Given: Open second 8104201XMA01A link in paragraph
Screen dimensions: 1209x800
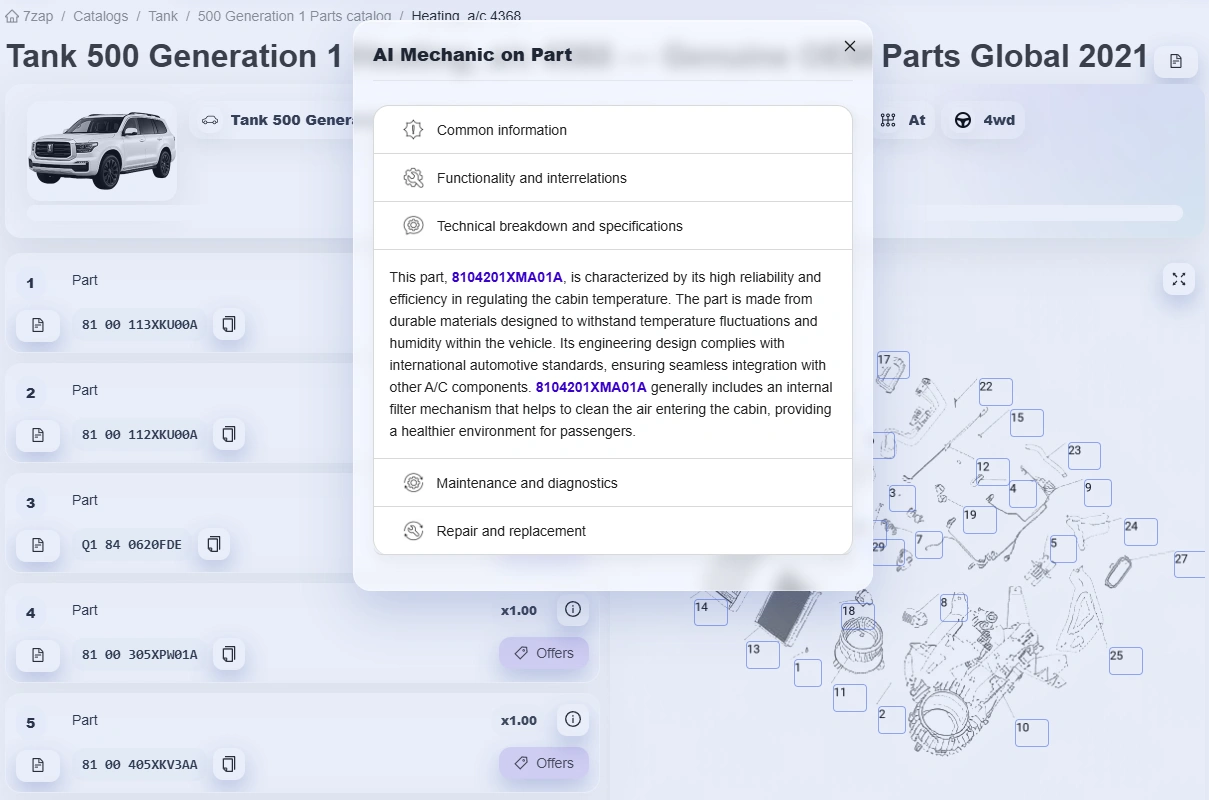Looking at the screenshot, I should 591,387.
